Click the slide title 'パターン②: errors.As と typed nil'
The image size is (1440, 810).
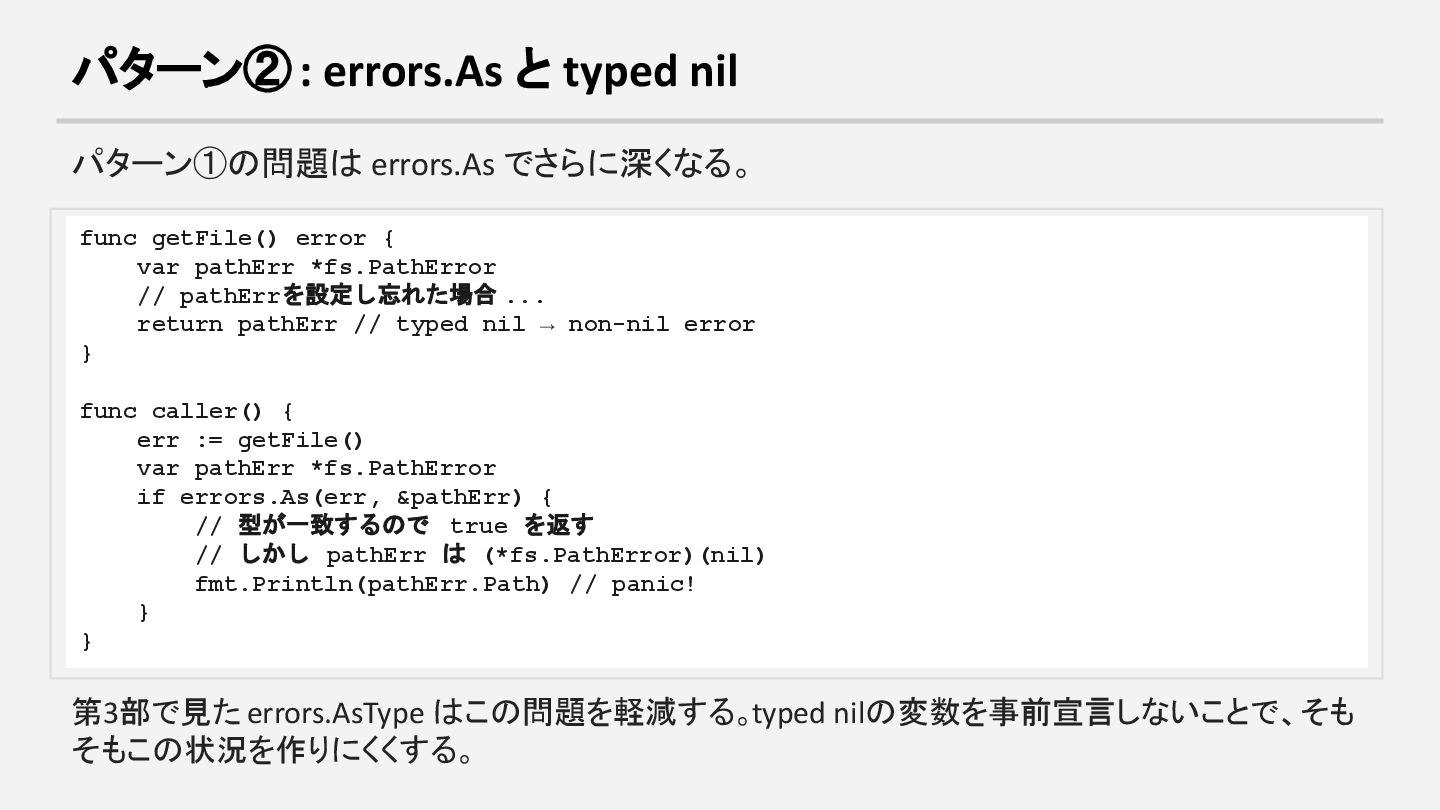point(405,71)
